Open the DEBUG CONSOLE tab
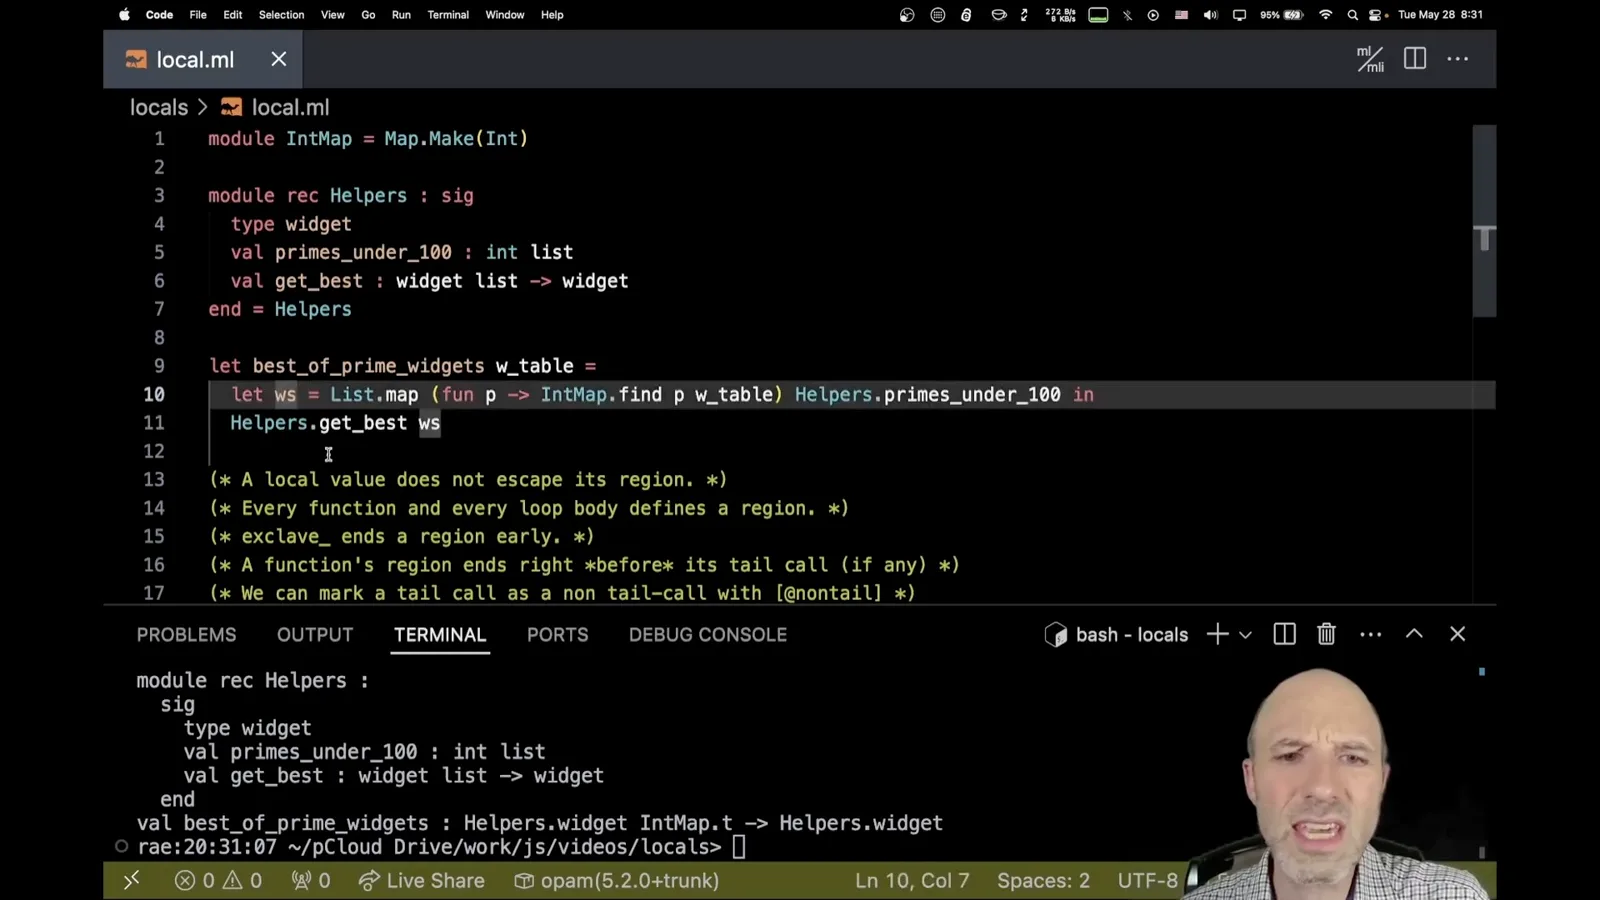The image size is (1600, 900). 708,634
